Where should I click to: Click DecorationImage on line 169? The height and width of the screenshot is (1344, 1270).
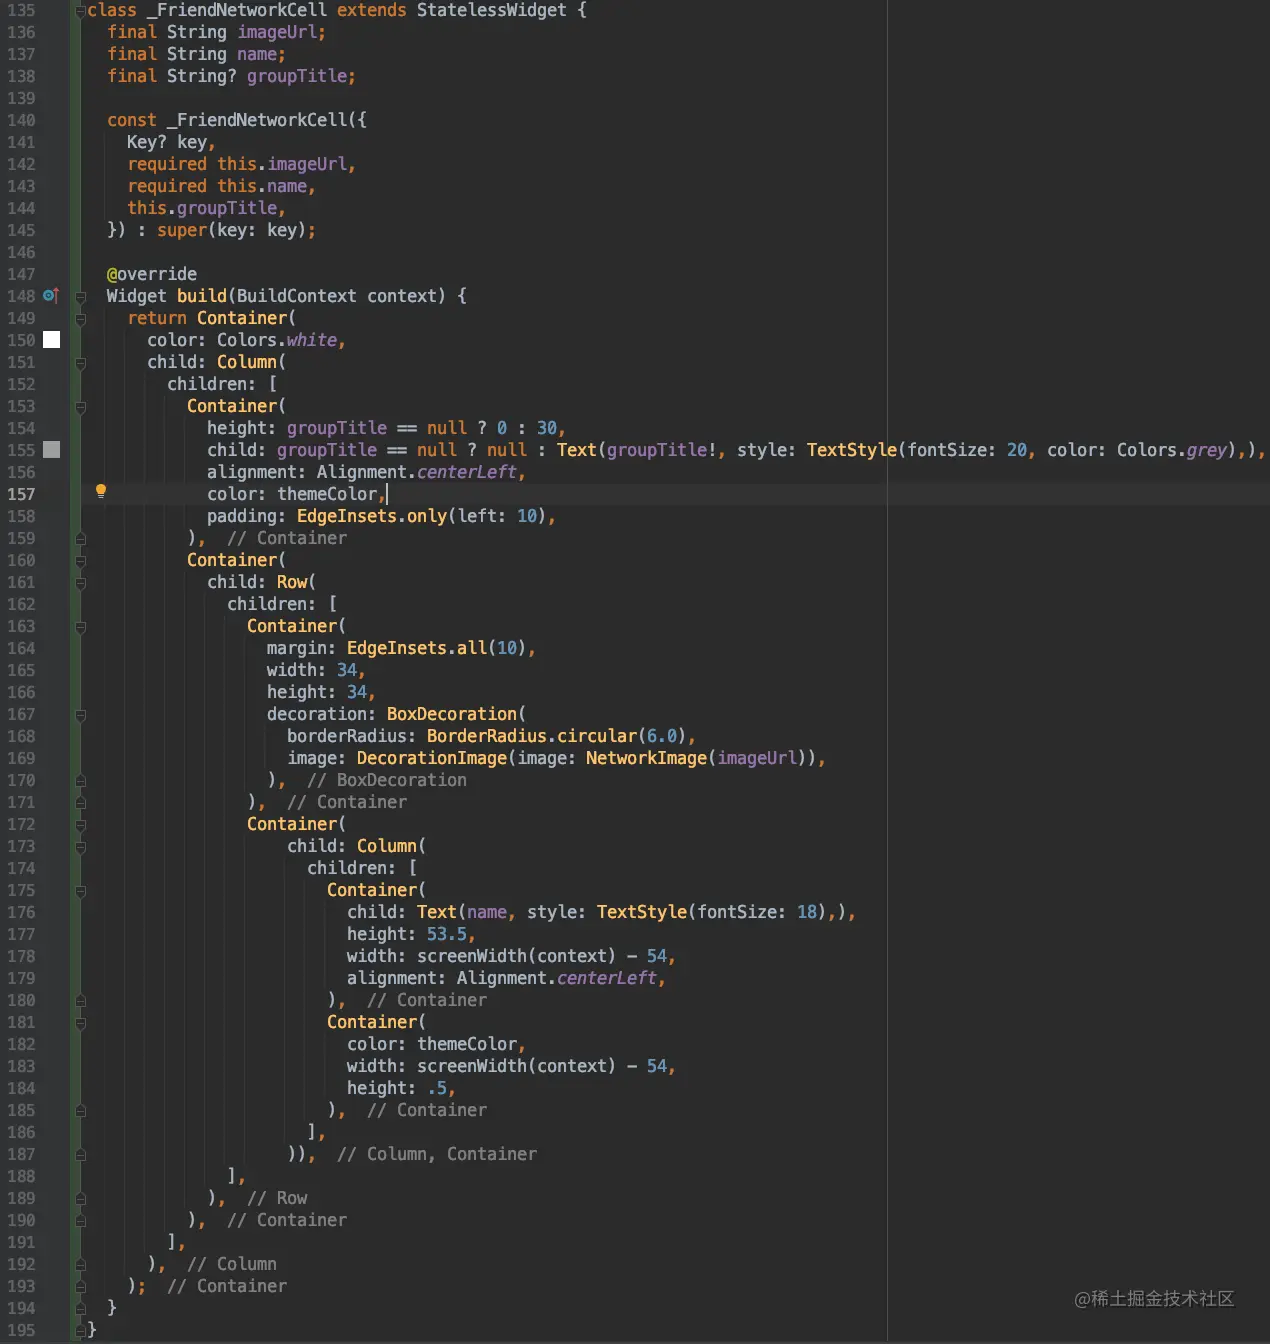point(432,758)
